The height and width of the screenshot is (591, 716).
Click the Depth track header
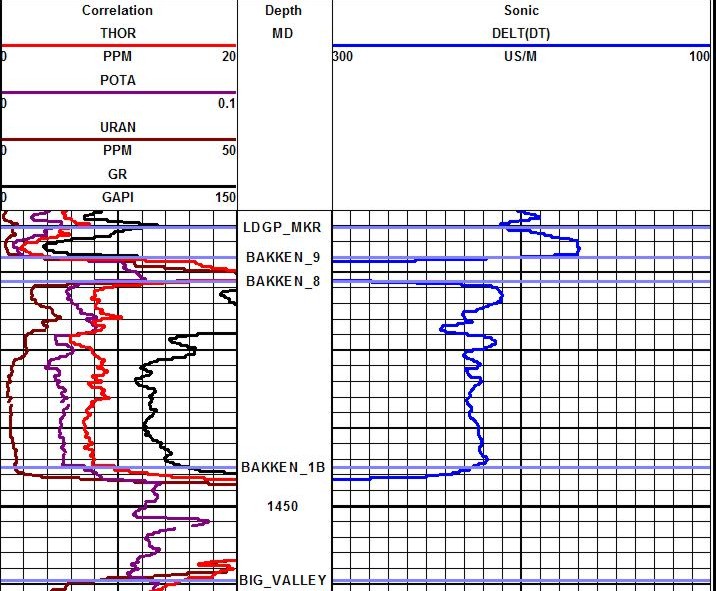[x=283, y=10]
